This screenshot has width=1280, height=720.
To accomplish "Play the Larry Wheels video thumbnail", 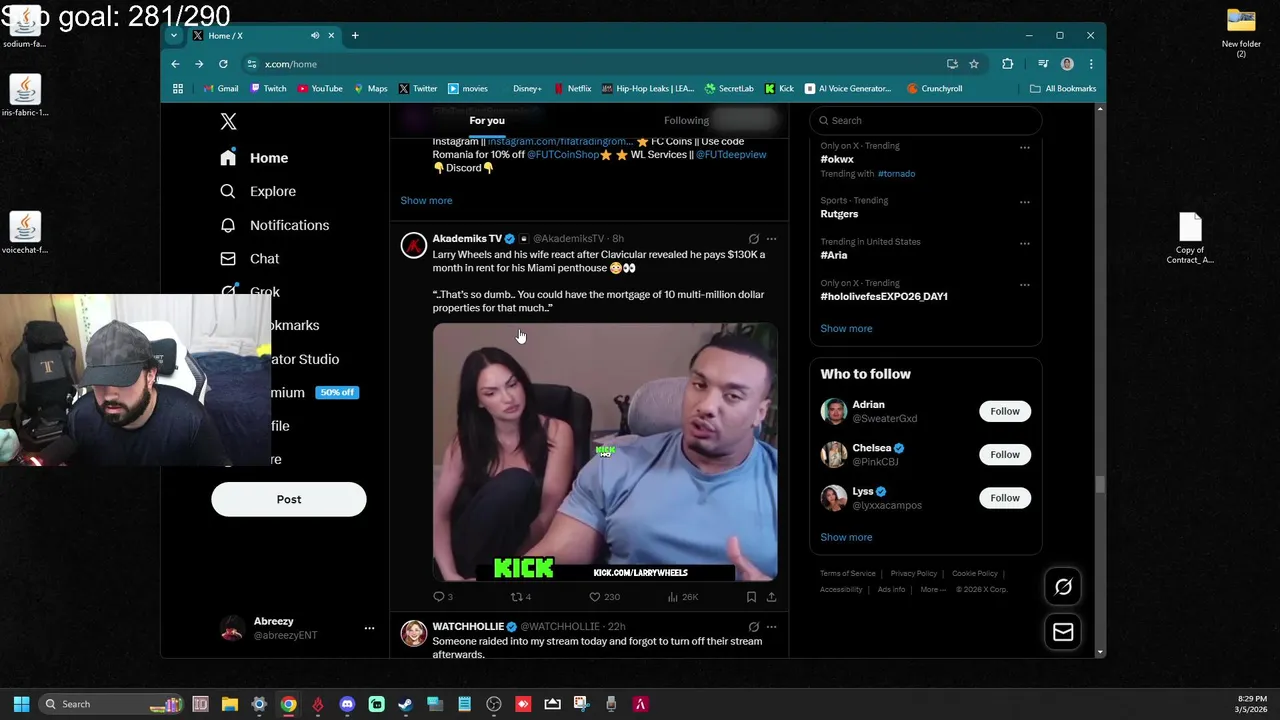I will pyautogui.click(x=605, y=452).
